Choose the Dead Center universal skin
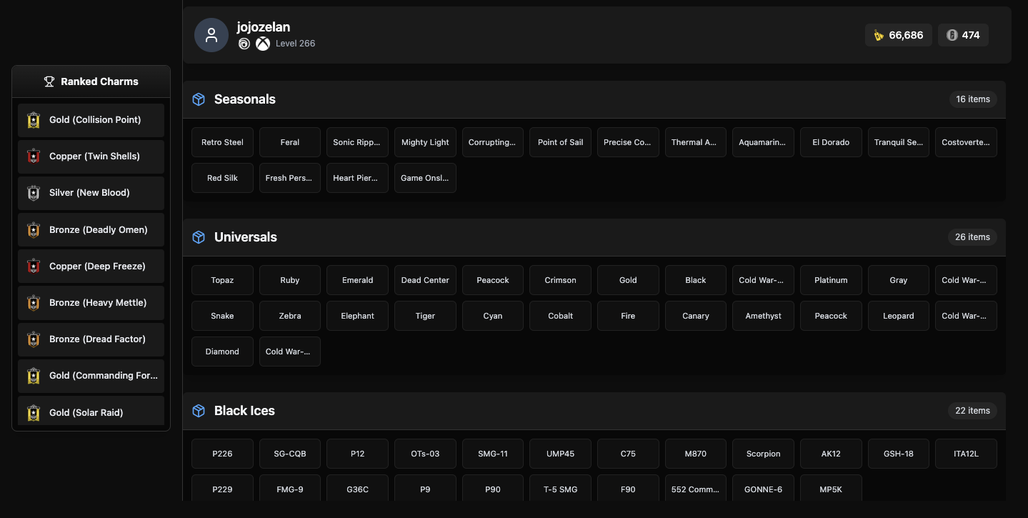The image size is (1028, 518). click(x=425, y=280)
